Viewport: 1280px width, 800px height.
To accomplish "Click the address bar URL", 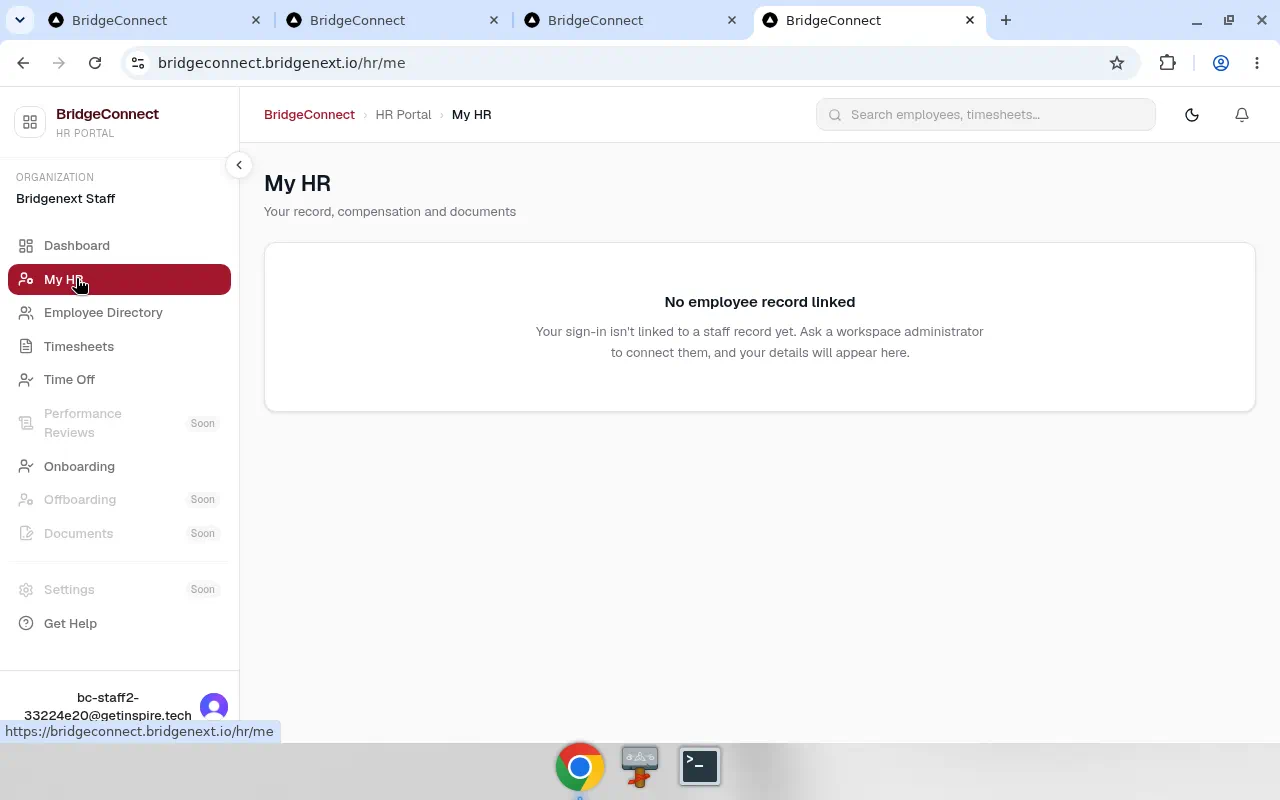I will point(282,63).
